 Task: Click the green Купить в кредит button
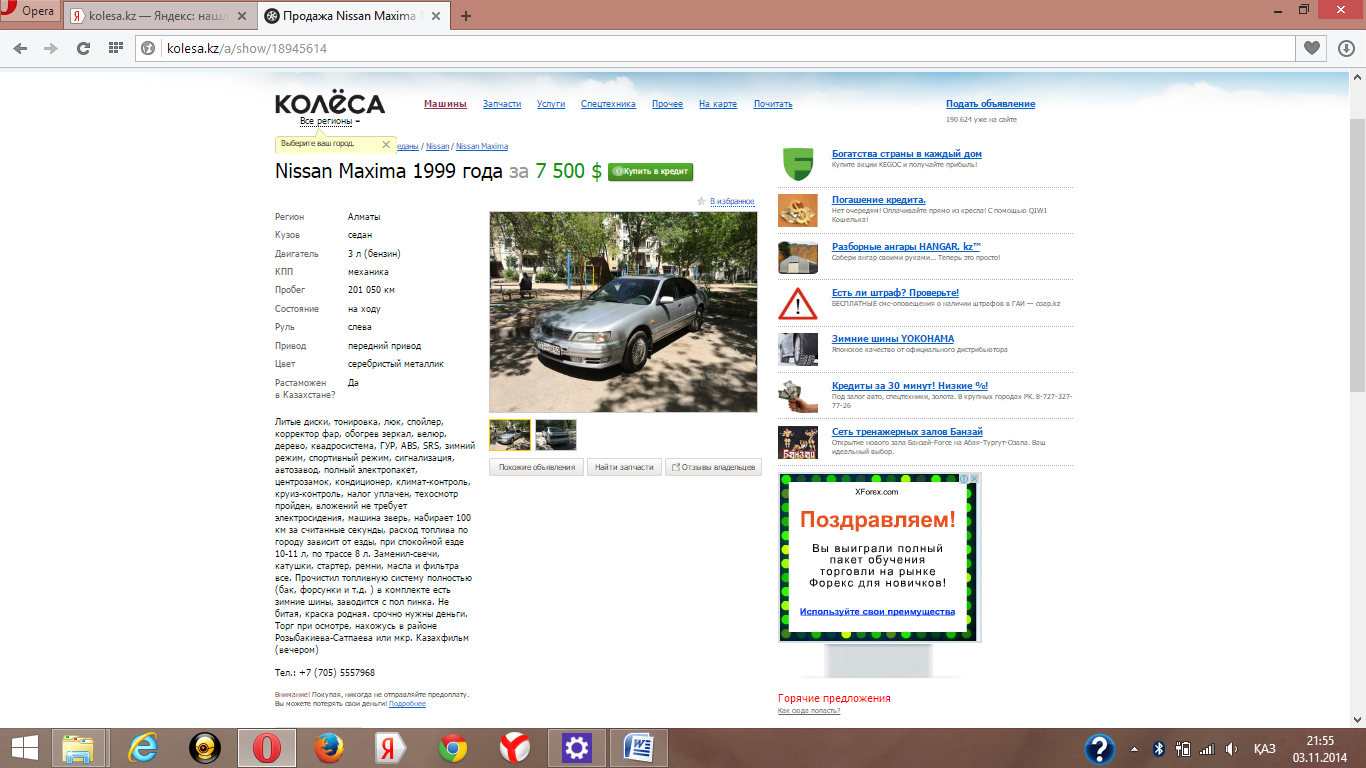[x=650, y=171]
